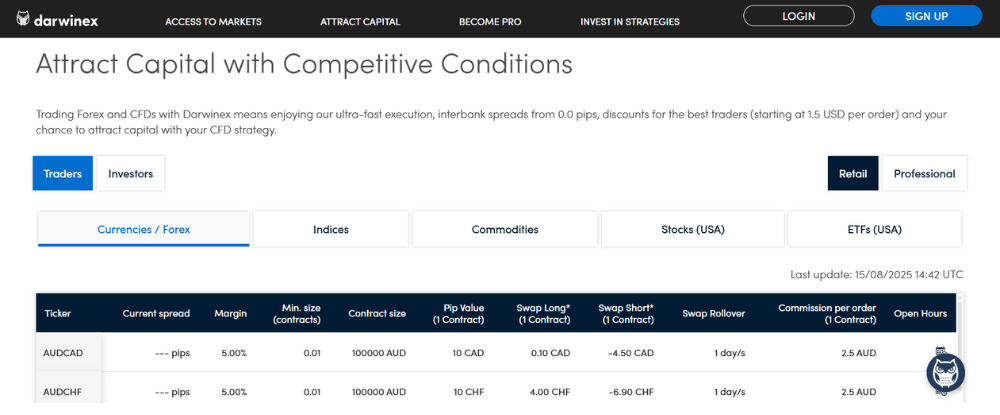Click the Login button

799,16
